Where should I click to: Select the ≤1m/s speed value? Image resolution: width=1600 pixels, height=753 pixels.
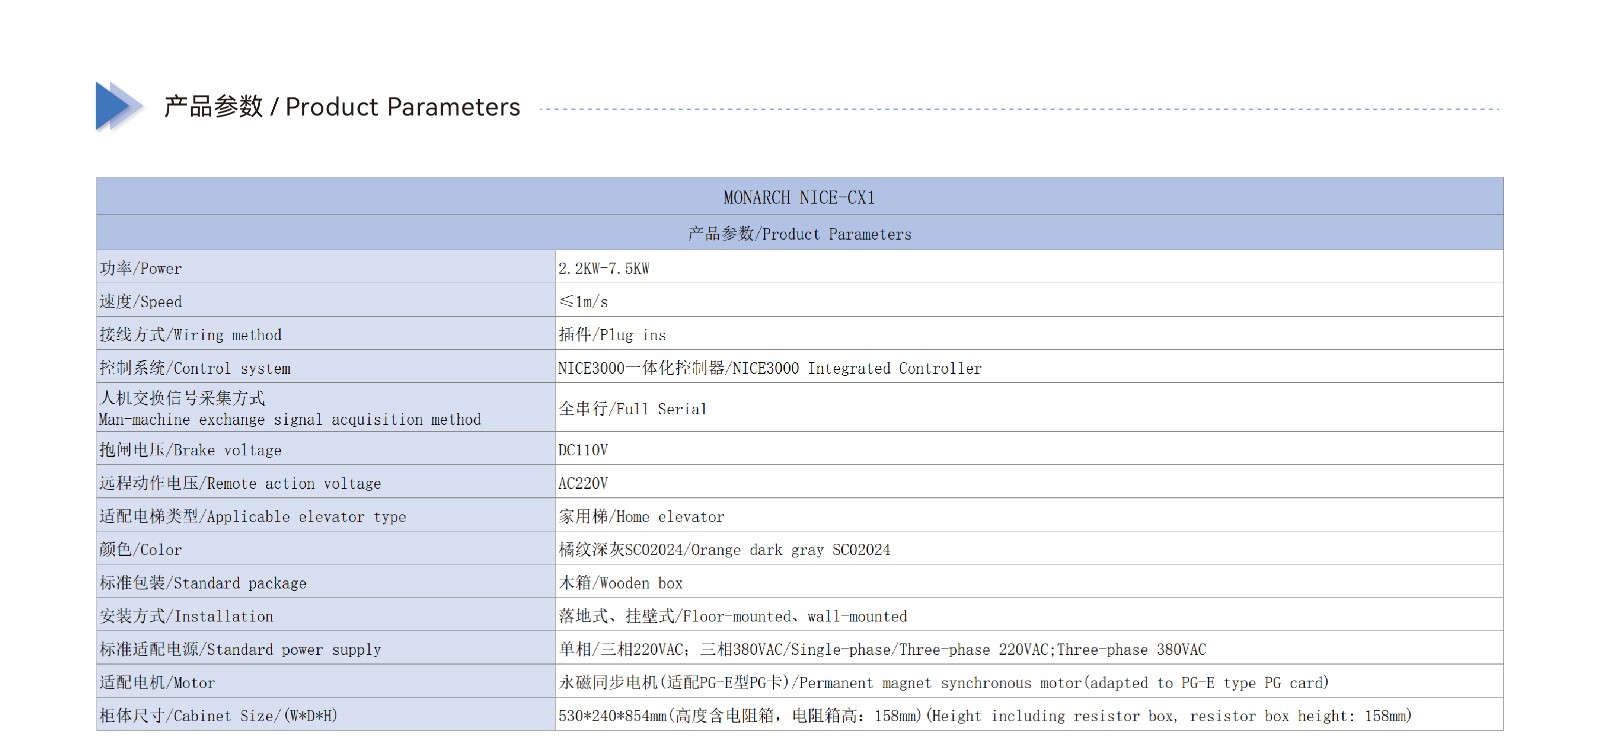(583, 301)
